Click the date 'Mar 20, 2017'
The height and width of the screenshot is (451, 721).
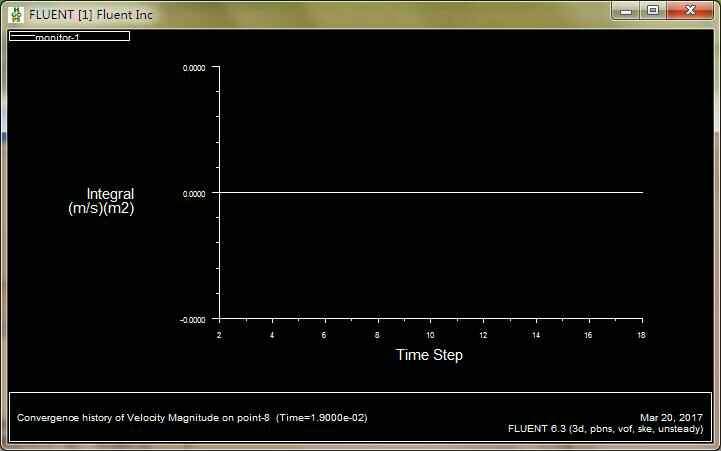pyautogui.click(x=671, y=417)
